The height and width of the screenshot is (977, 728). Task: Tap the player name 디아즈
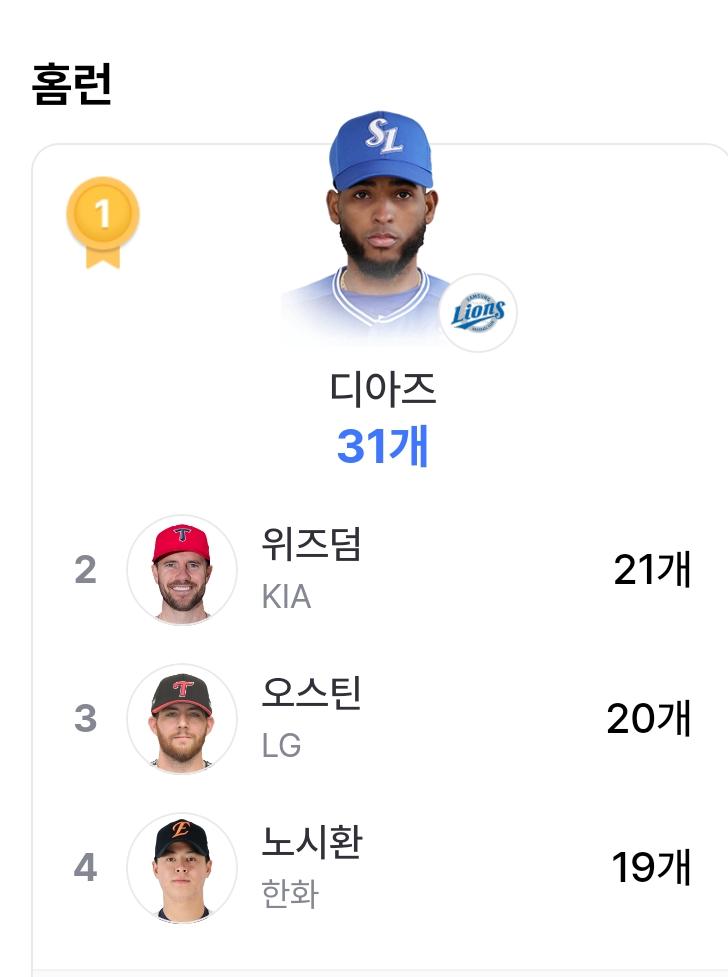point(382,389)
